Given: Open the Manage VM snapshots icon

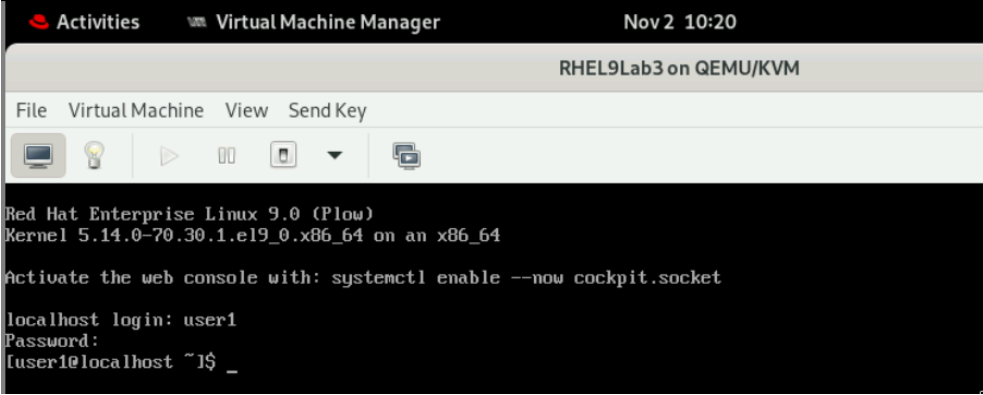Looking at the screenshot, I should pyautogui.click(x=406, y=155).
